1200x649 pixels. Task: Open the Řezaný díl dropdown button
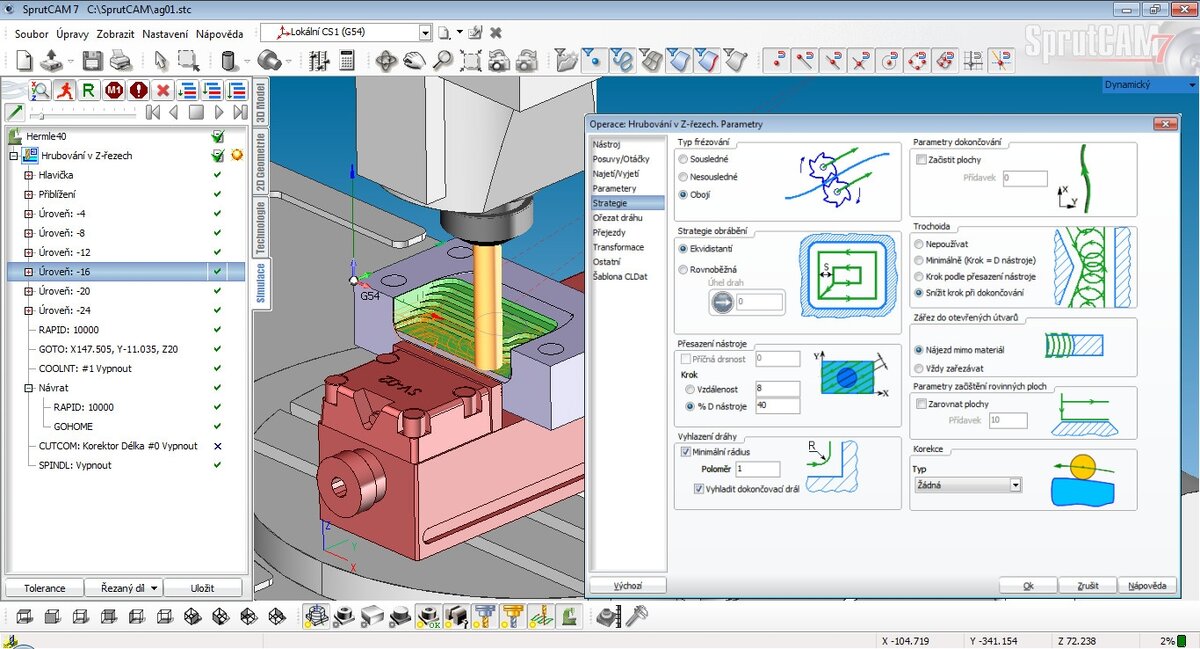pos(122,588)
